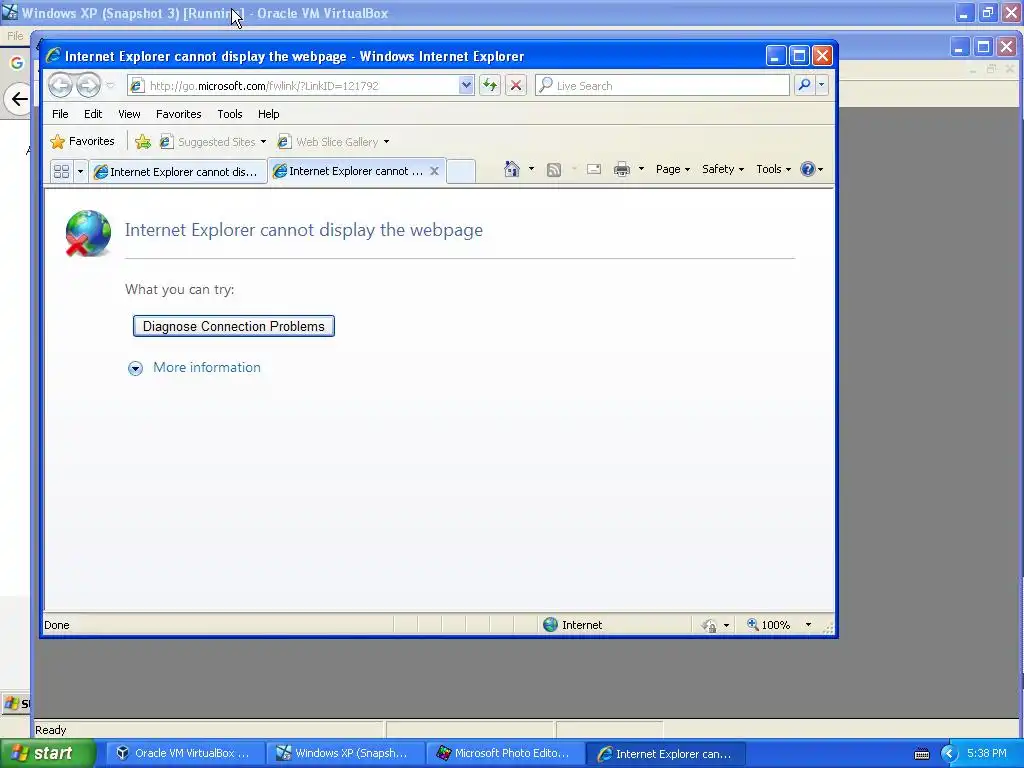
Task: Click the Internet Explorer taskbar item
Action: click(x=665, y=754)
